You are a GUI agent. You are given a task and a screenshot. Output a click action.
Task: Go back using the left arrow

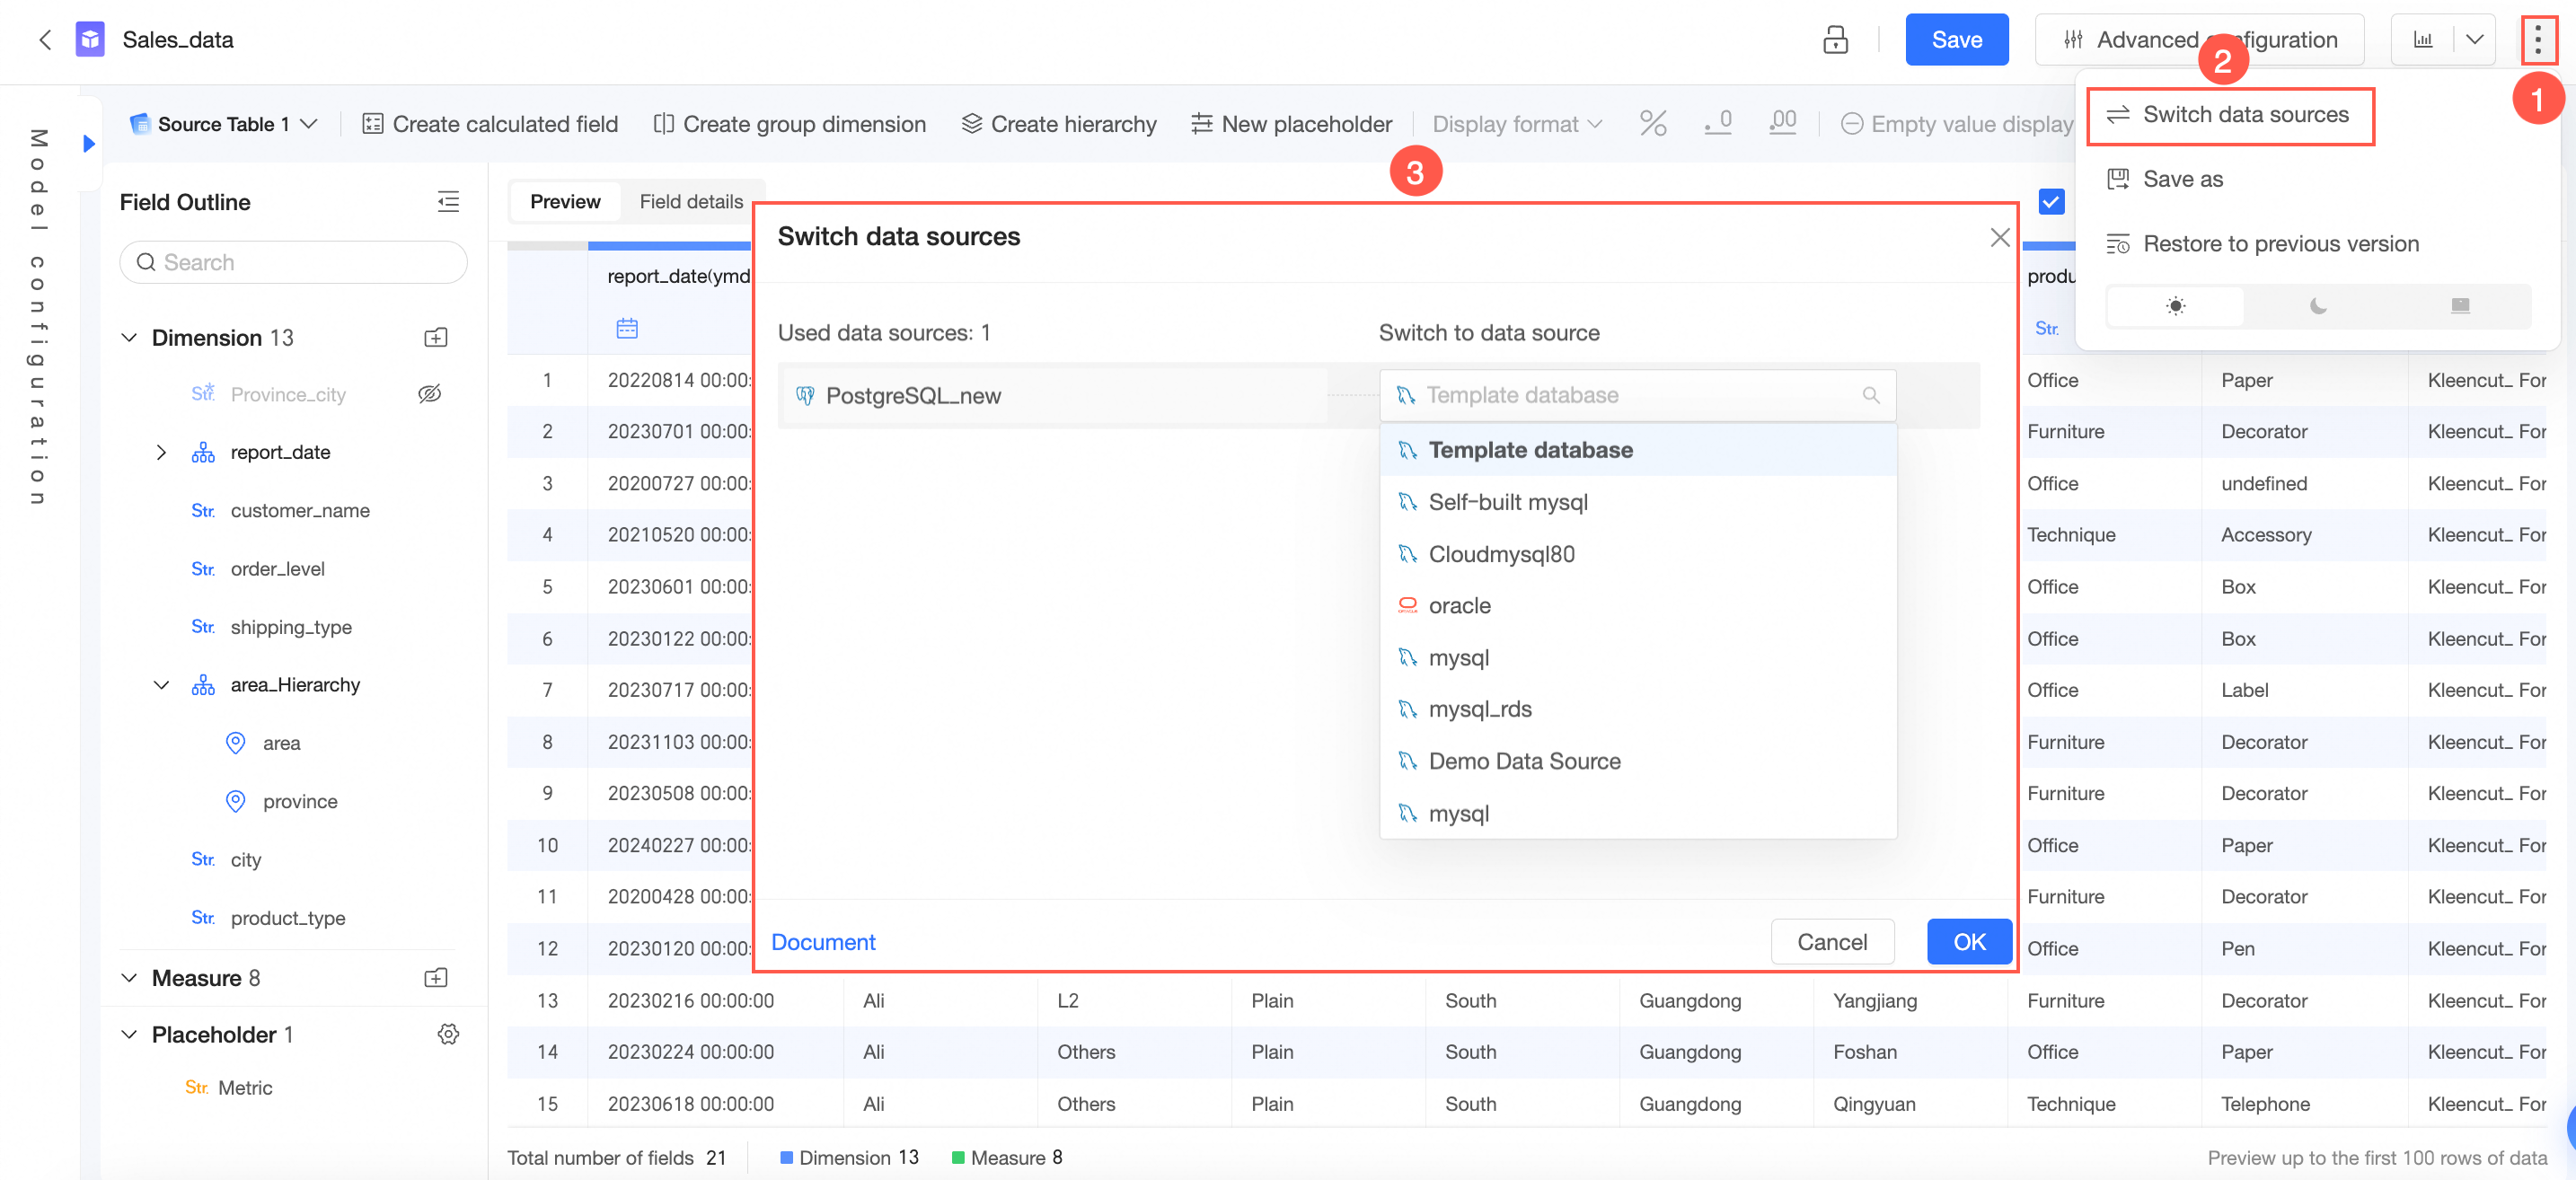44,40
